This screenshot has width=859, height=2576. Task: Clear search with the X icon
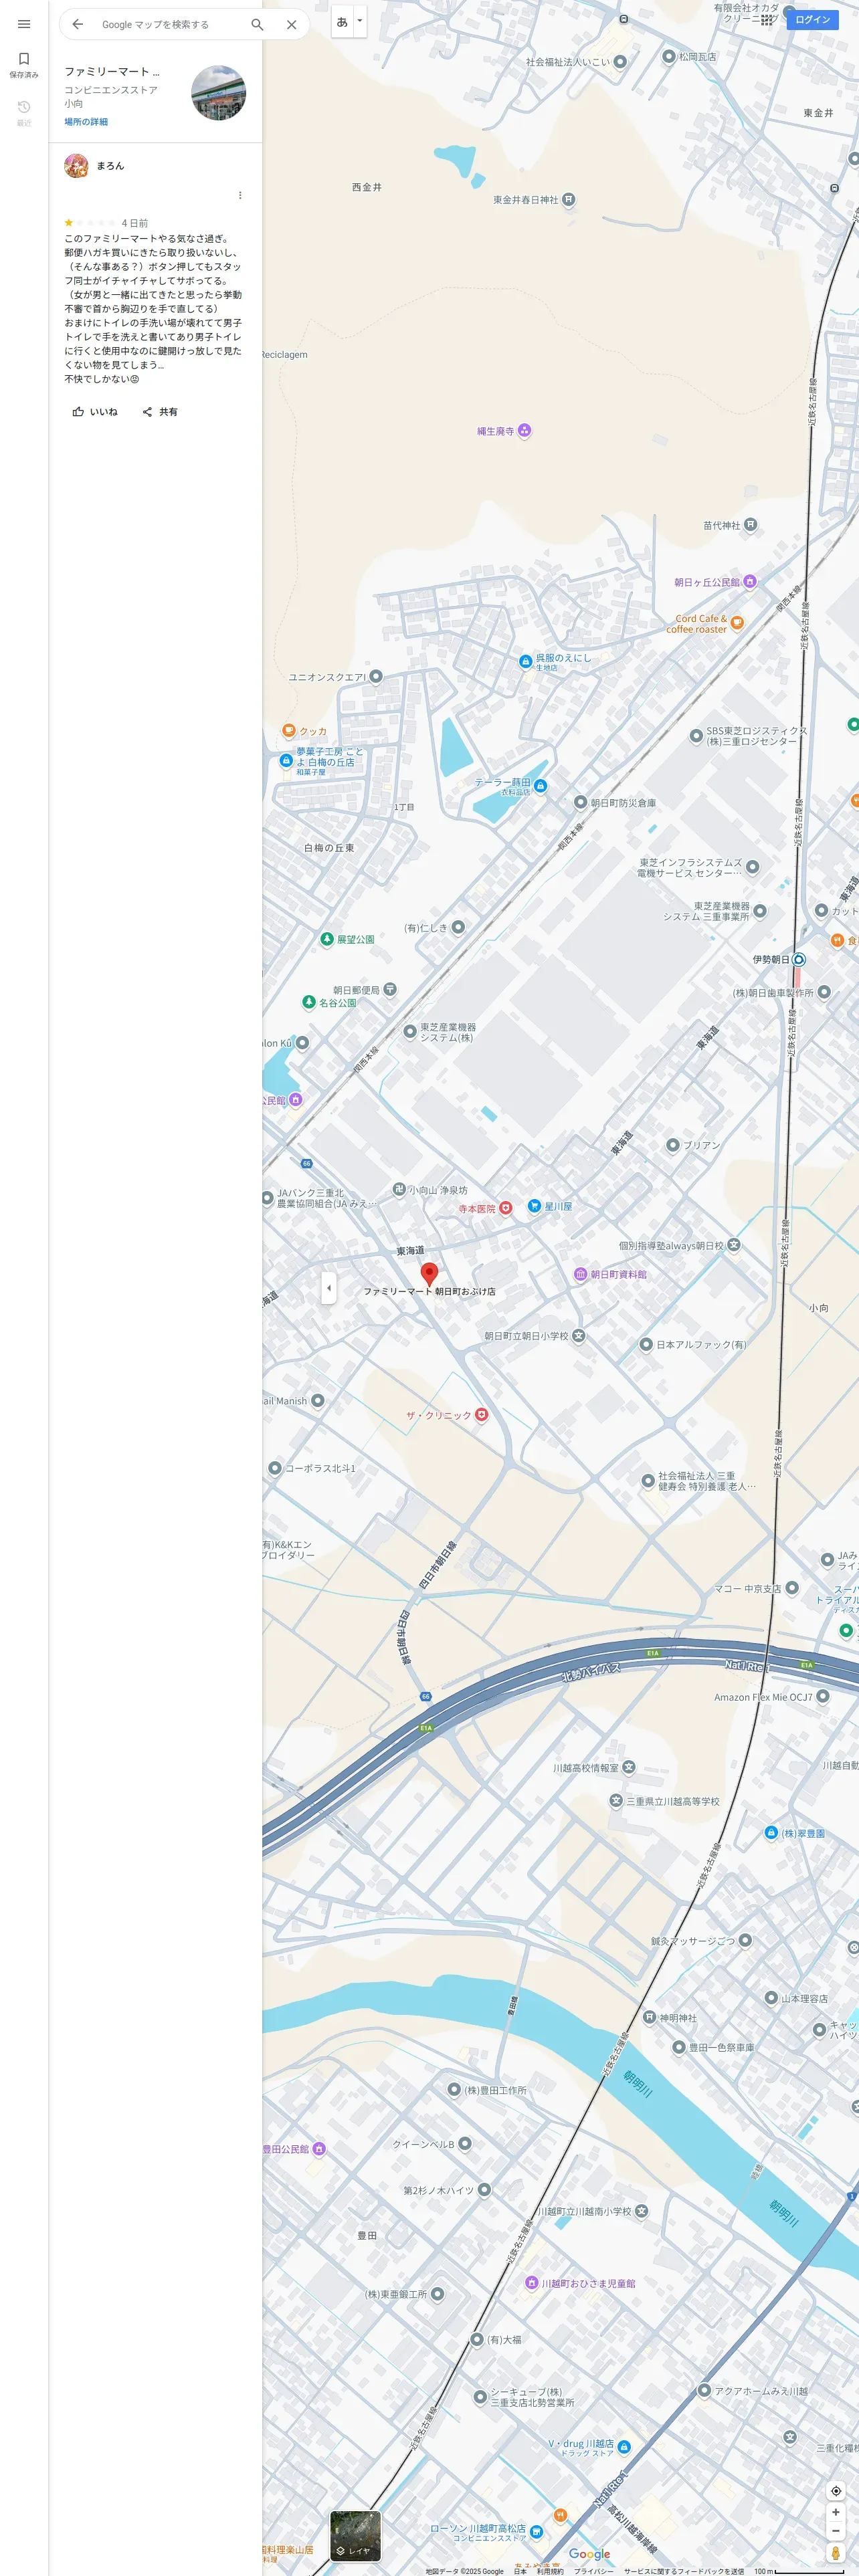pyautogui.click(x=291, y=24)
